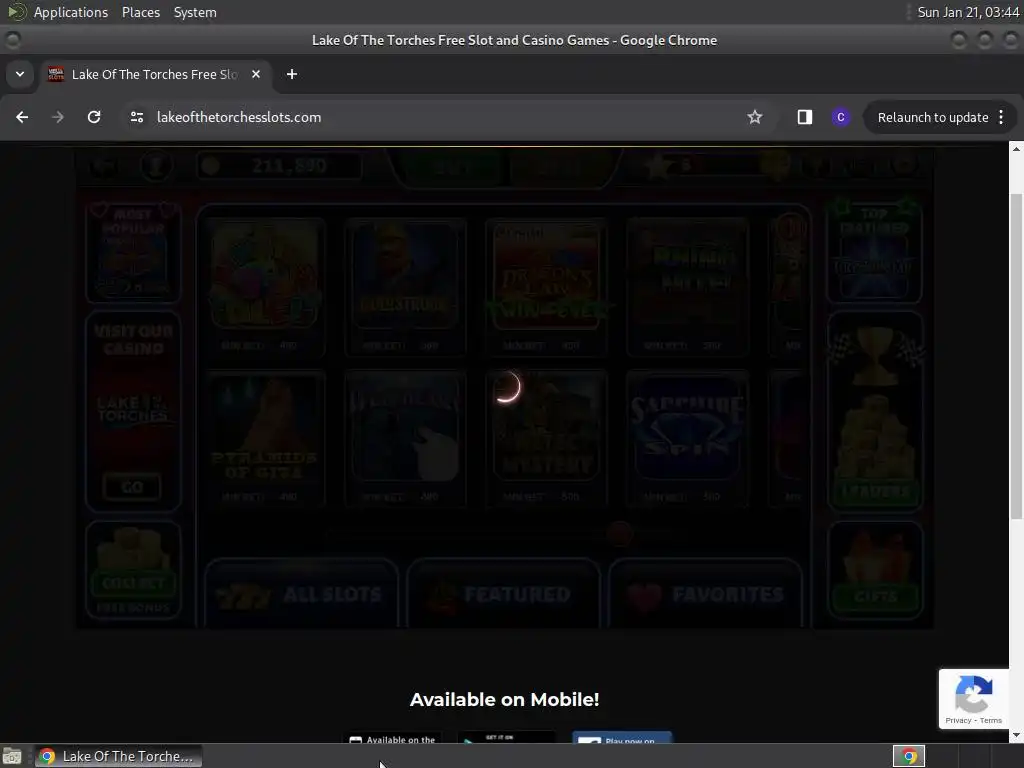This screenshot has height=768, width=1024.
Task: Click the Chrome taskbar window button
Action: [x=118, y=756]
